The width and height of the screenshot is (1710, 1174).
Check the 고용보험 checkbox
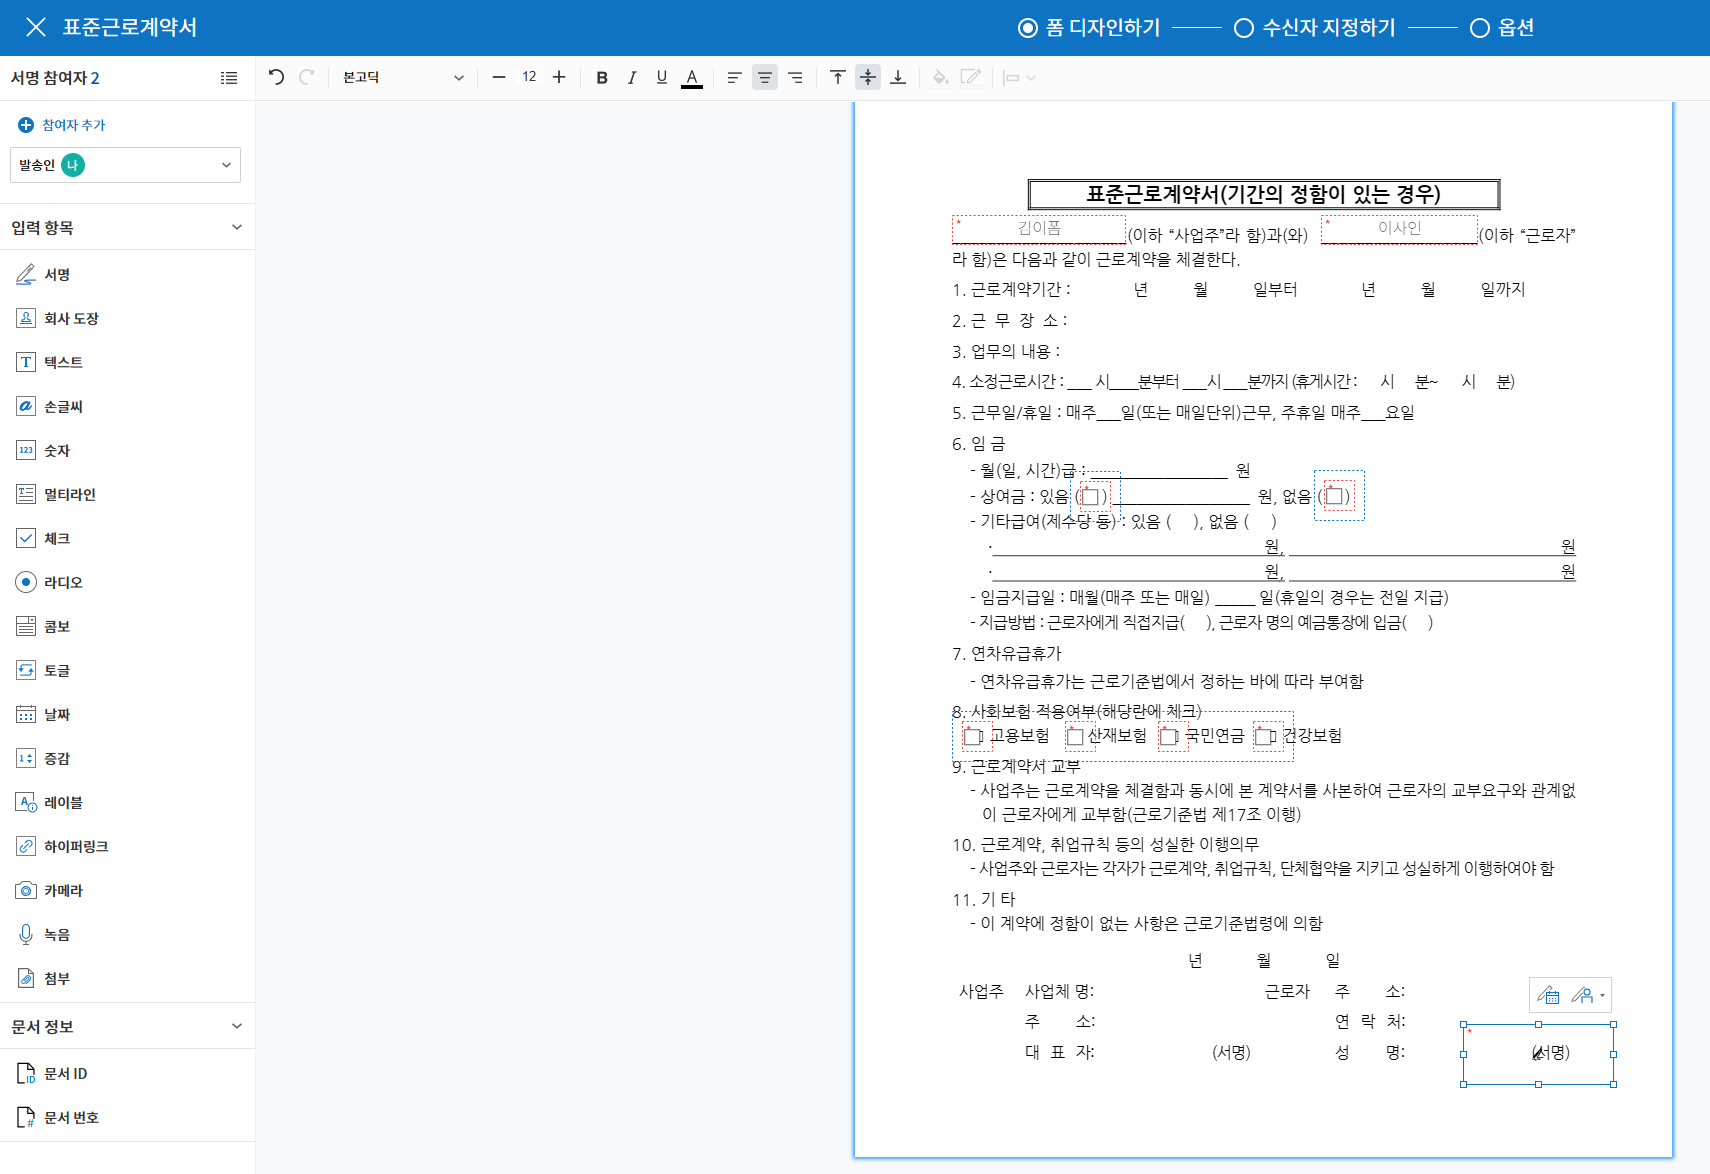coord(972,736)
